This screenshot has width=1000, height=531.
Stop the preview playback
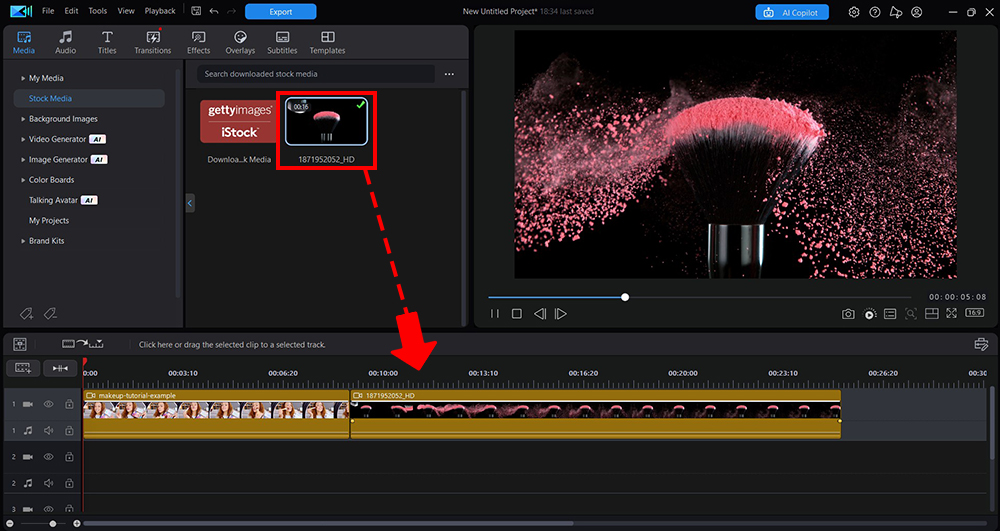coord(517,314)
